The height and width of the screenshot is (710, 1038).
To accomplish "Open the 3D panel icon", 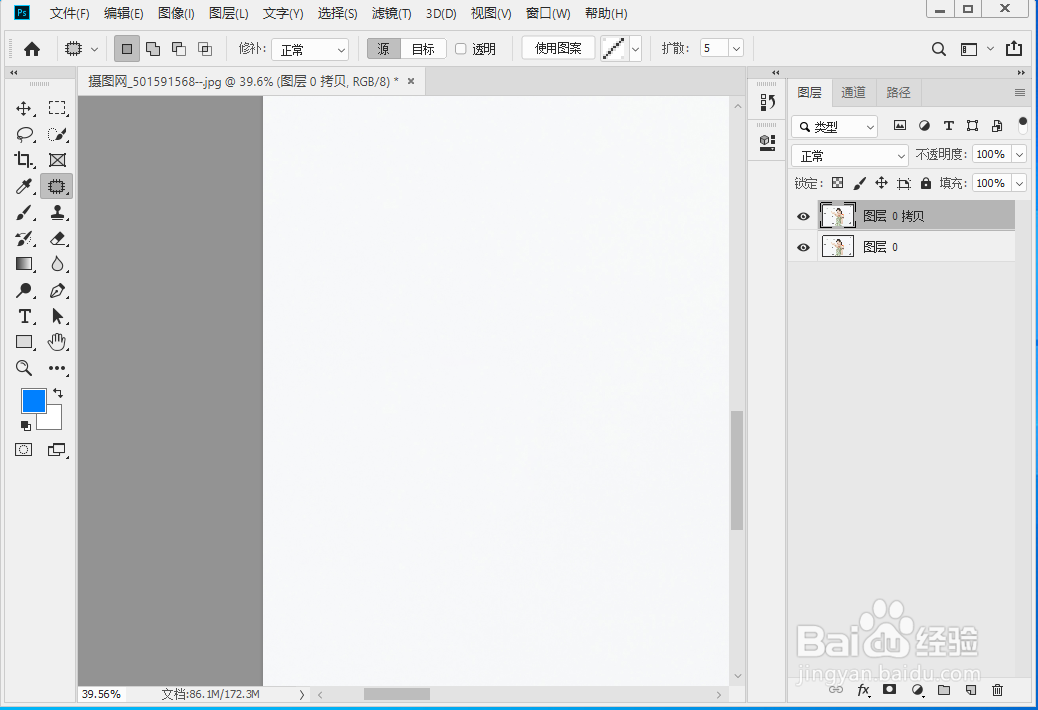I will pos(767,142).
